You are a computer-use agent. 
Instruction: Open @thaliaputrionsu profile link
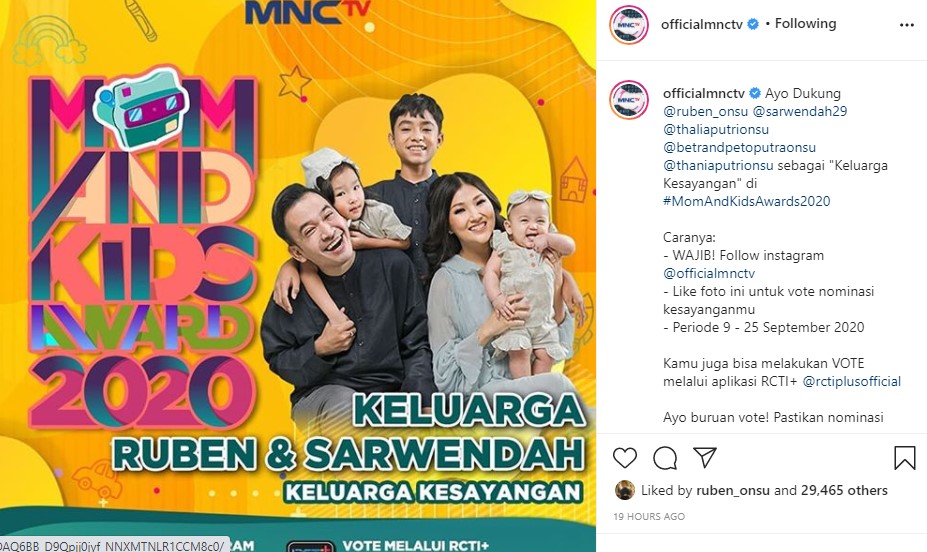point(716,129)
